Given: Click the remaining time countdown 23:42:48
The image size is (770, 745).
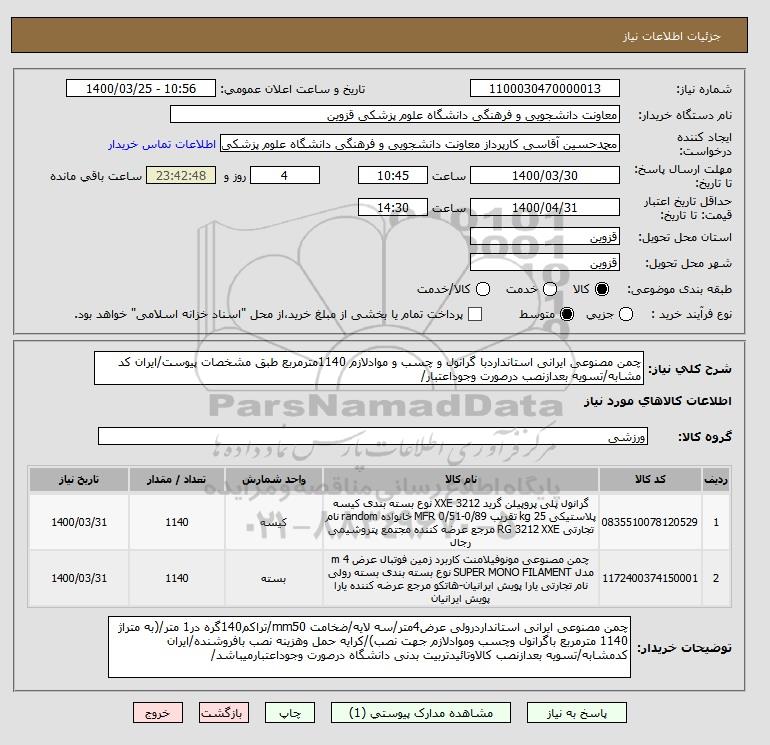Looking at the screenshot, I should coord(181,175).
